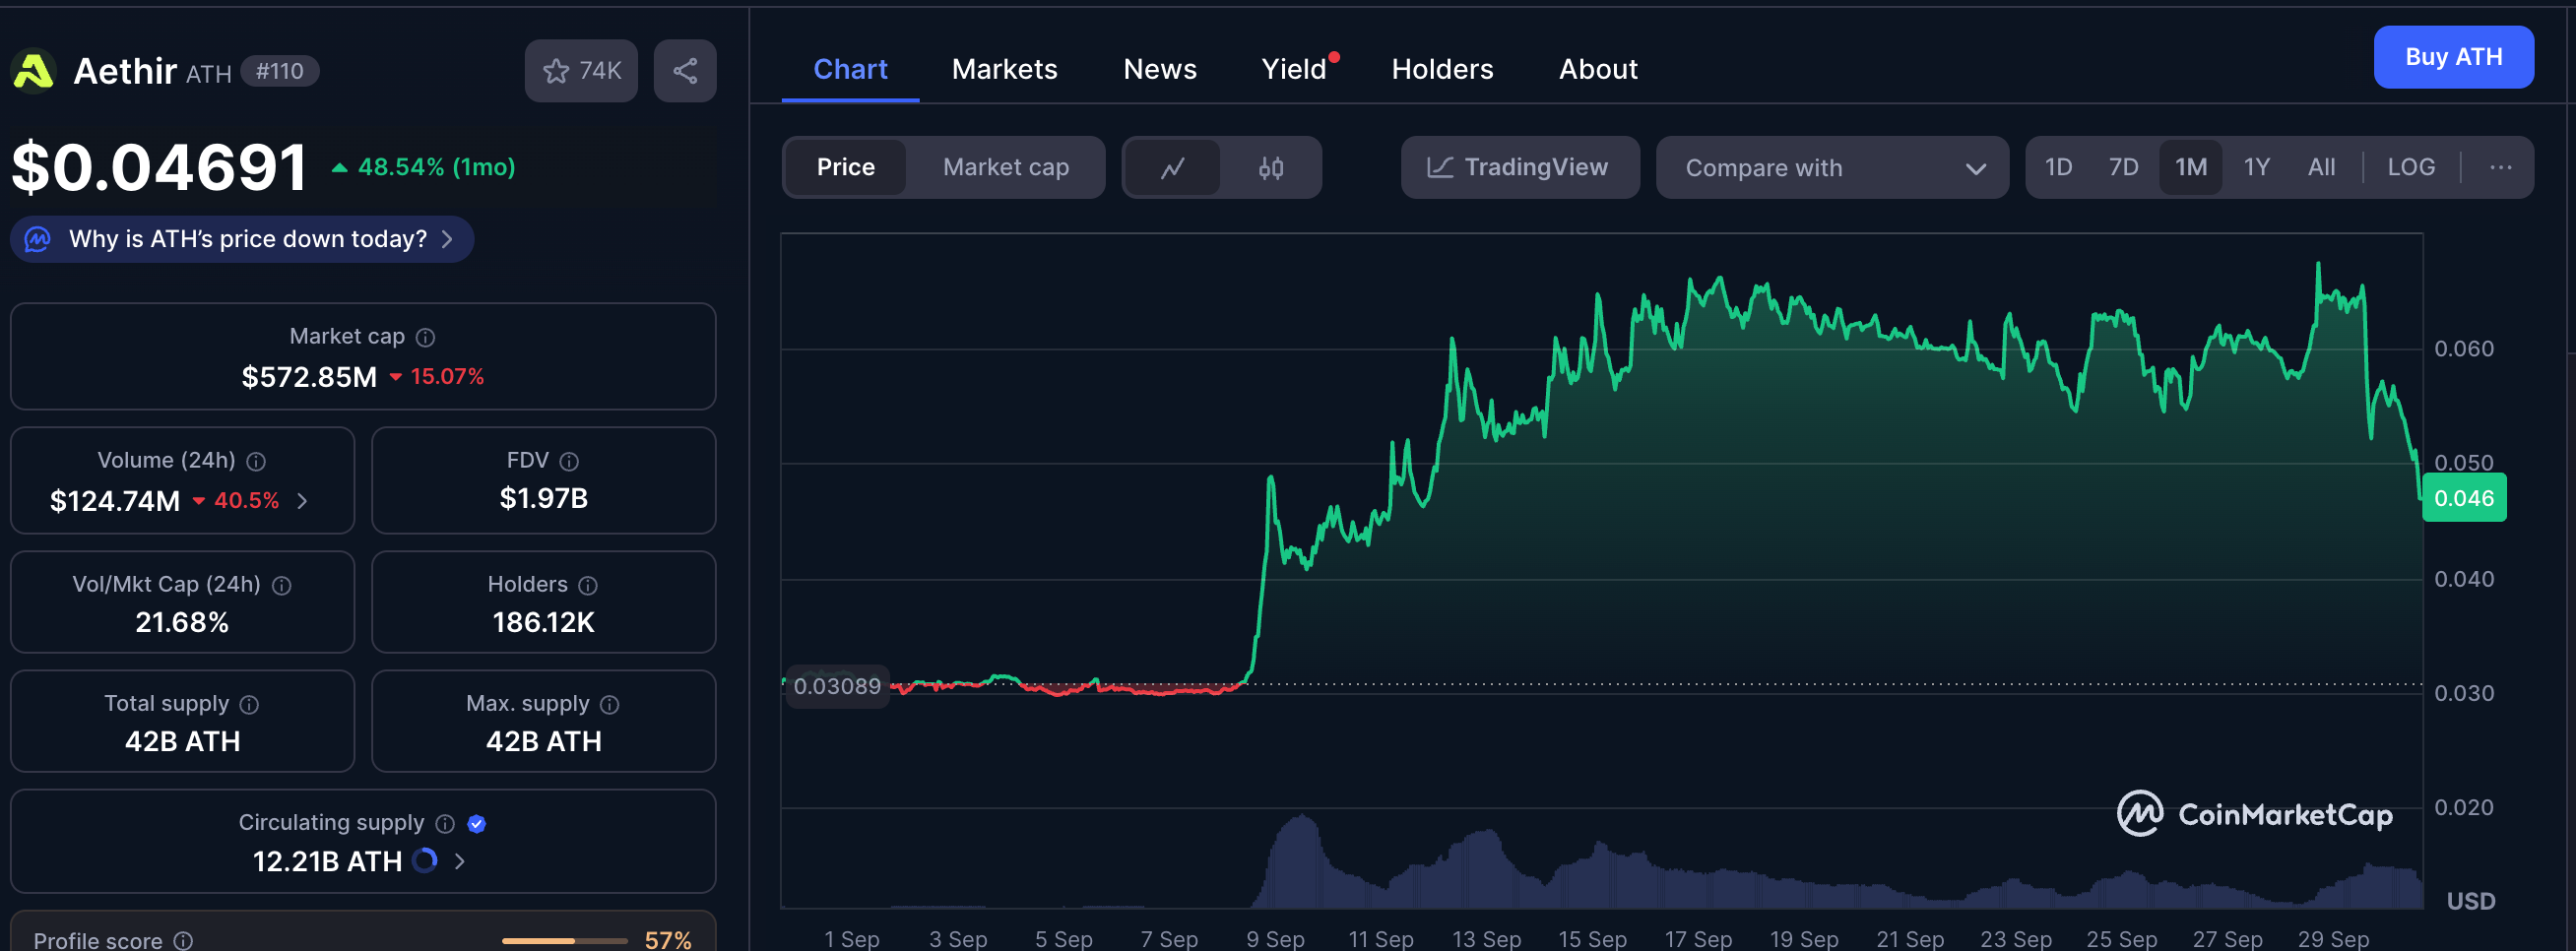The image size is (2576, 951).
Task: Click the 48.54% (1mo) change indicator
Action: (424, 167)
